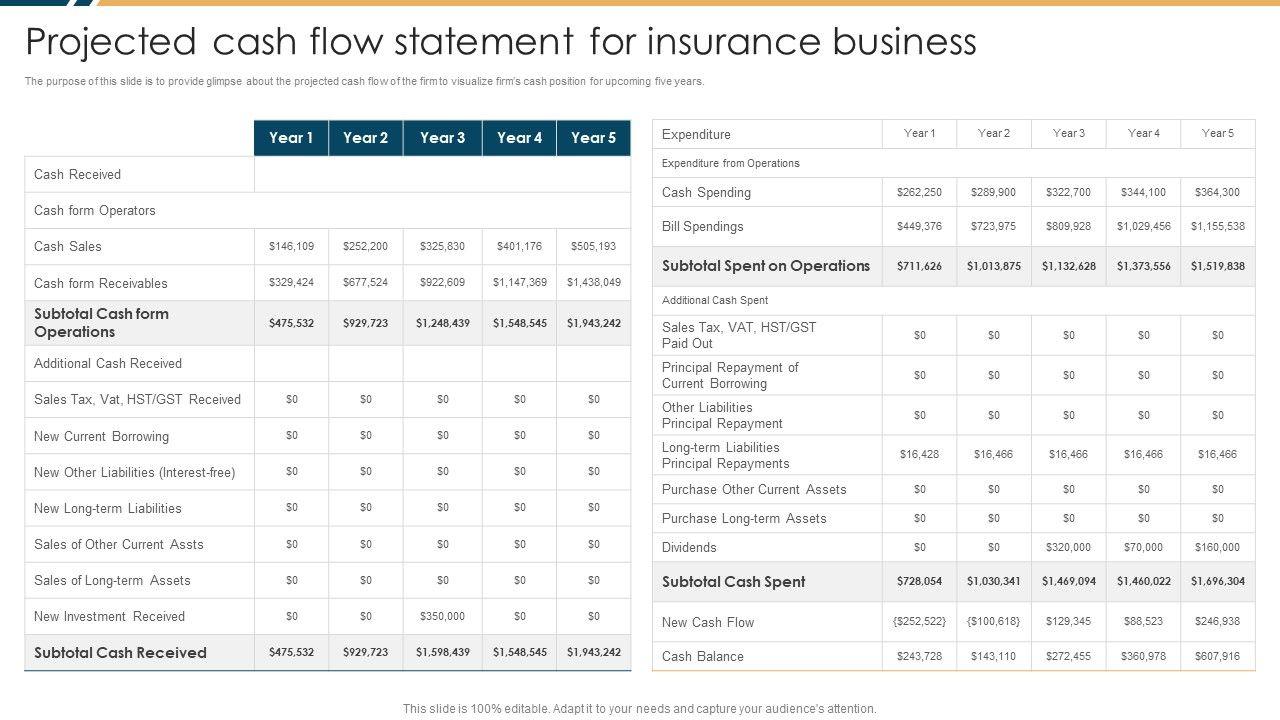
Task: Select the Dividends row label
Action: 689,547
